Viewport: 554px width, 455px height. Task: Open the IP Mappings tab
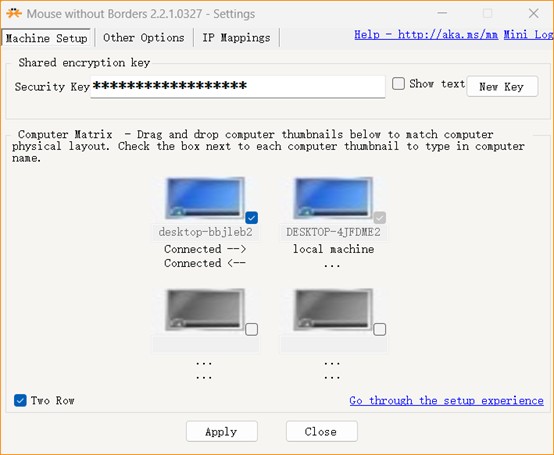coord(236,37)
